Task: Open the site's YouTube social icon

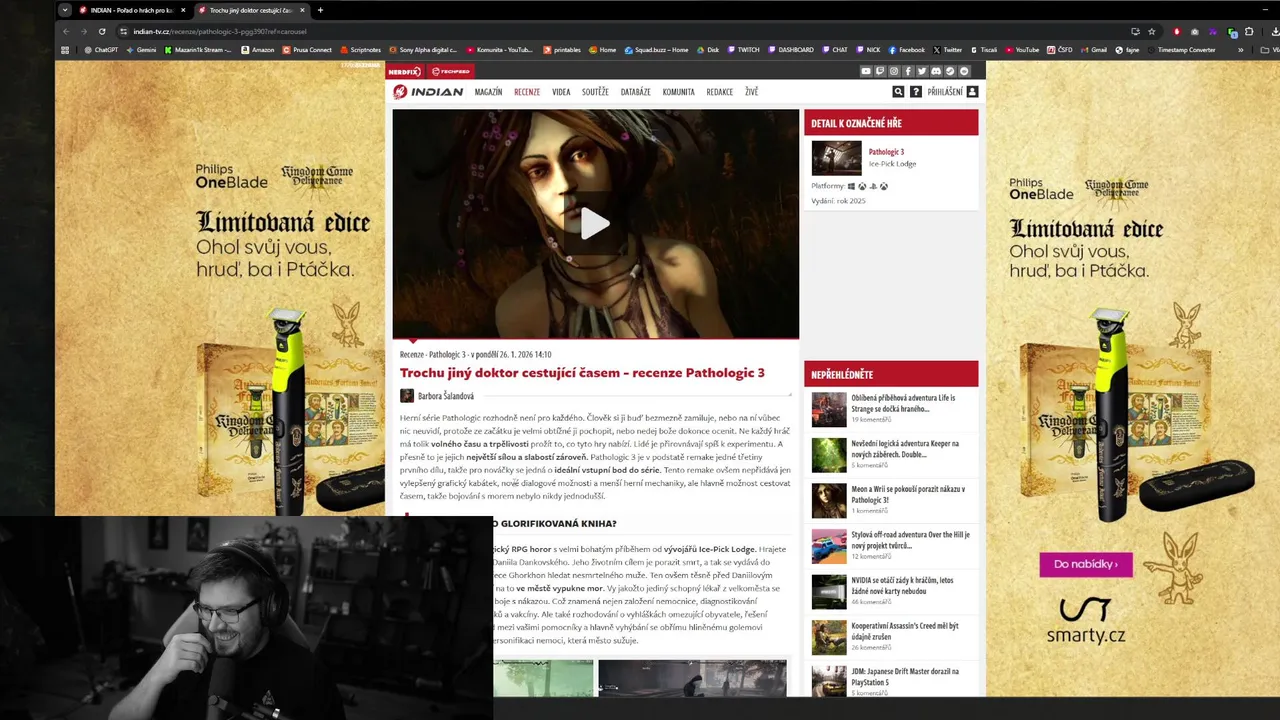Action: tap(866, 71)
